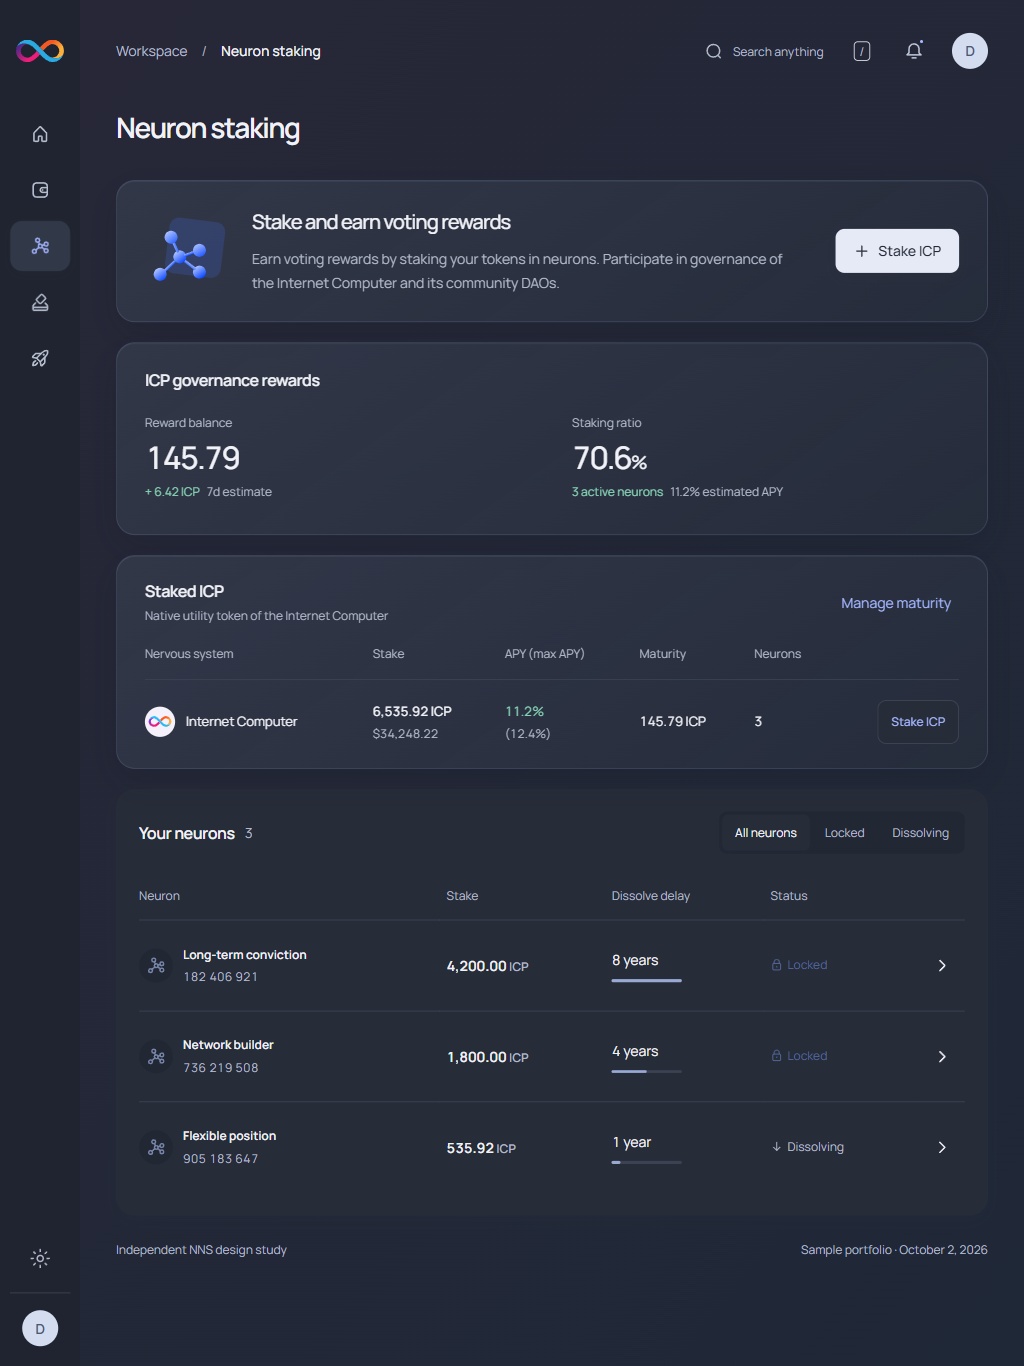Click the "4,200.00 ICP" stake amount
The height and width of the screenshot is (1366, 1024).
487,966
